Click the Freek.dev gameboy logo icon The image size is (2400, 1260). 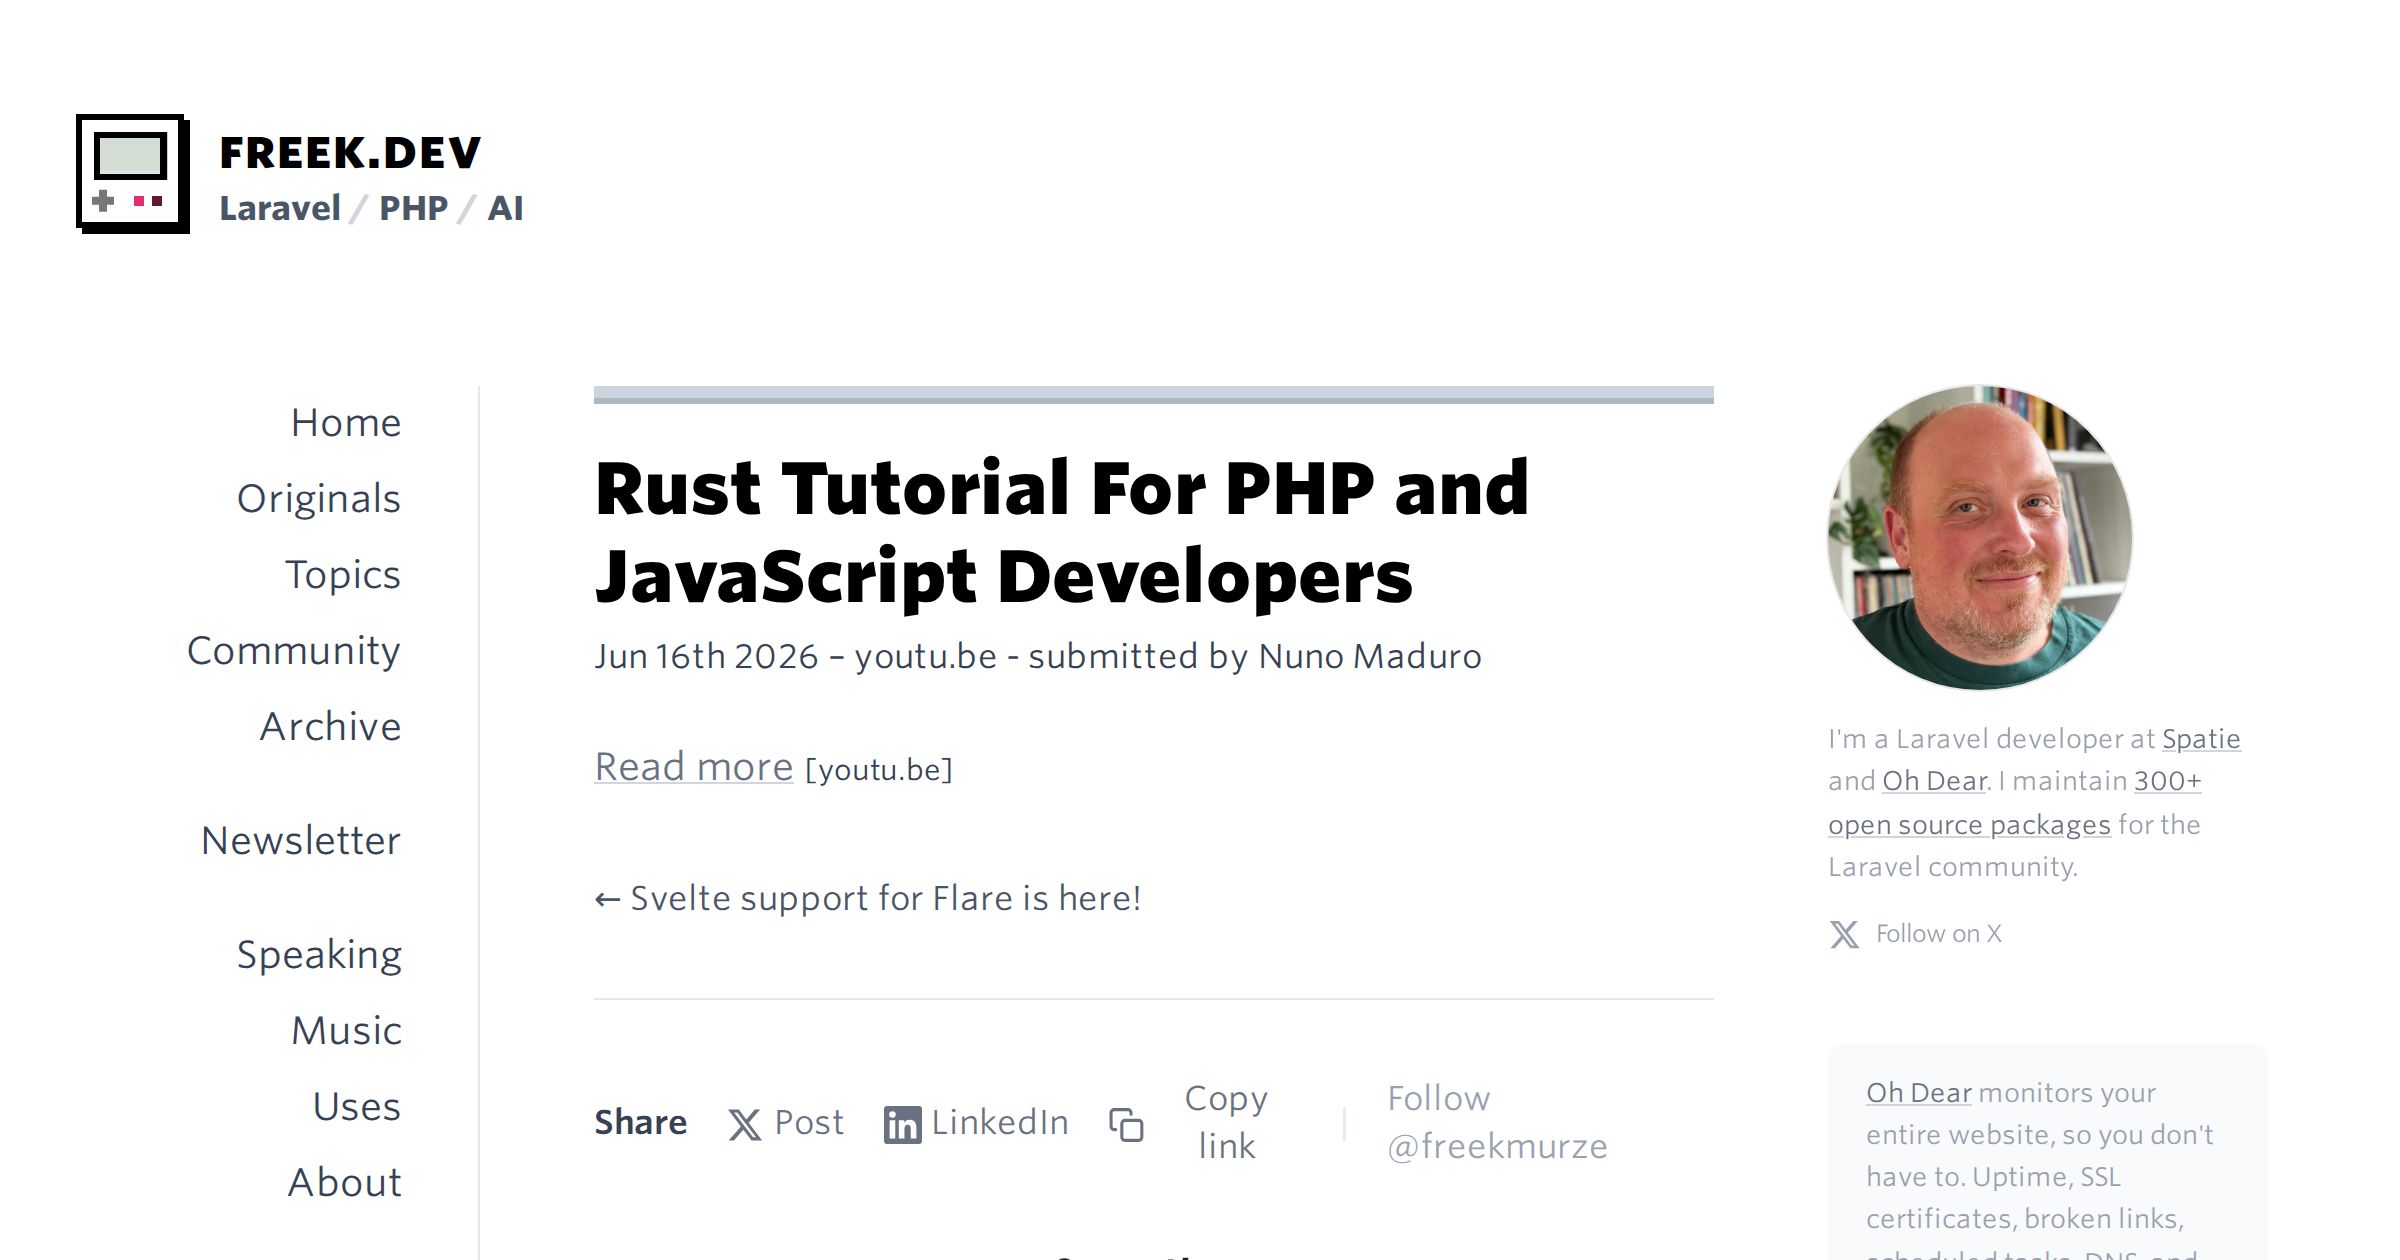pyautogui.click(x=133, y=174)
